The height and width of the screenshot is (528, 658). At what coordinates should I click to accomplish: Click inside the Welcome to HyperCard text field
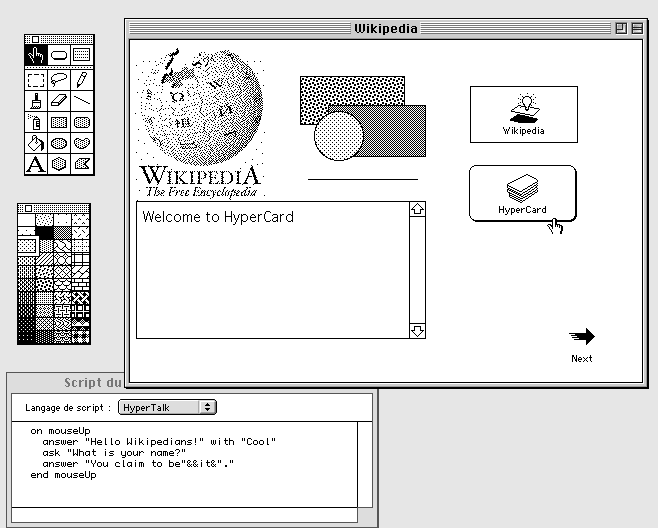click(x=273, y=270)
